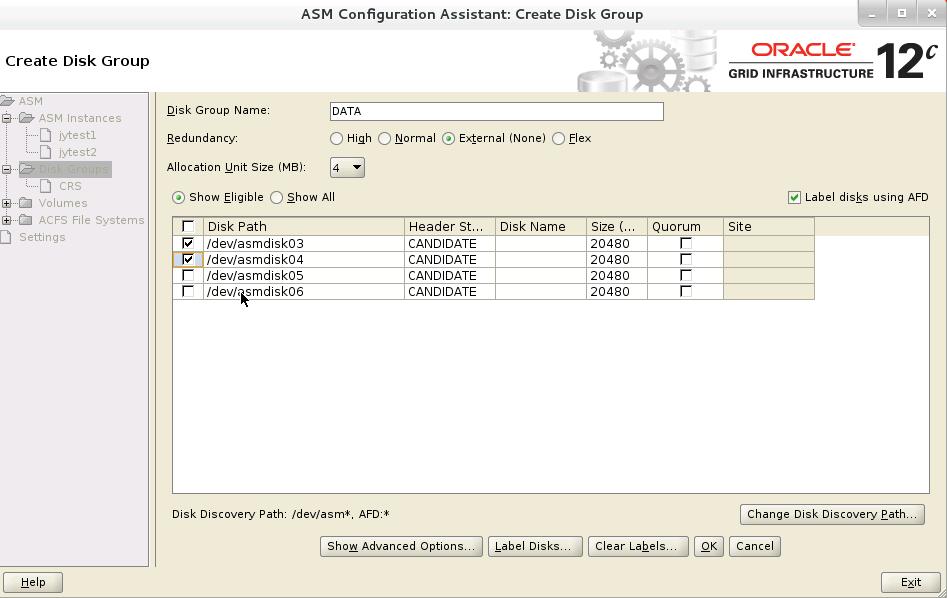Click the Header Status column header

[450, 227]
